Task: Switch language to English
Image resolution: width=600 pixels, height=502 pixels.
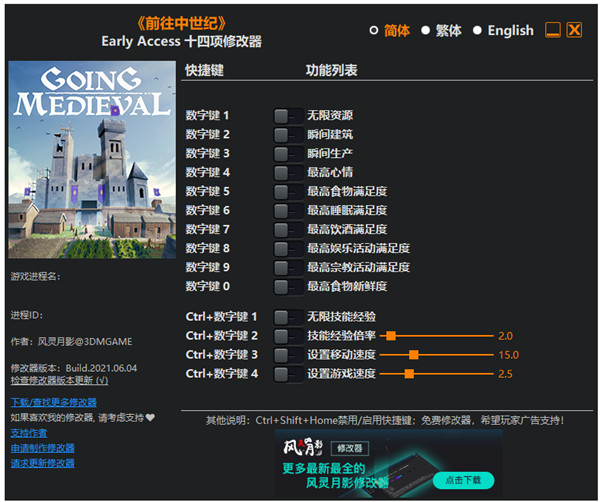Action: pos(477,31)
